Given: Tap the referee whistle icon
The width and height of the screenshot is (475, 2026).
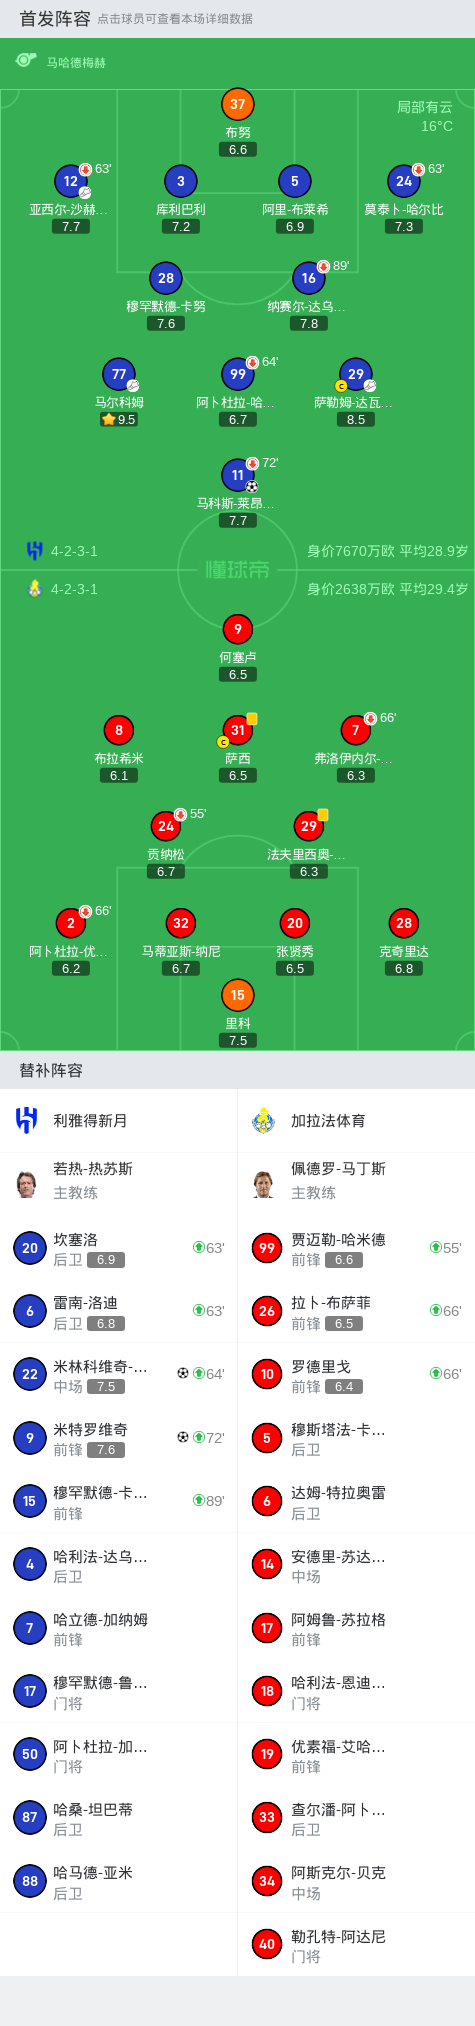Looking at the screenshot, I should point(26,61).
